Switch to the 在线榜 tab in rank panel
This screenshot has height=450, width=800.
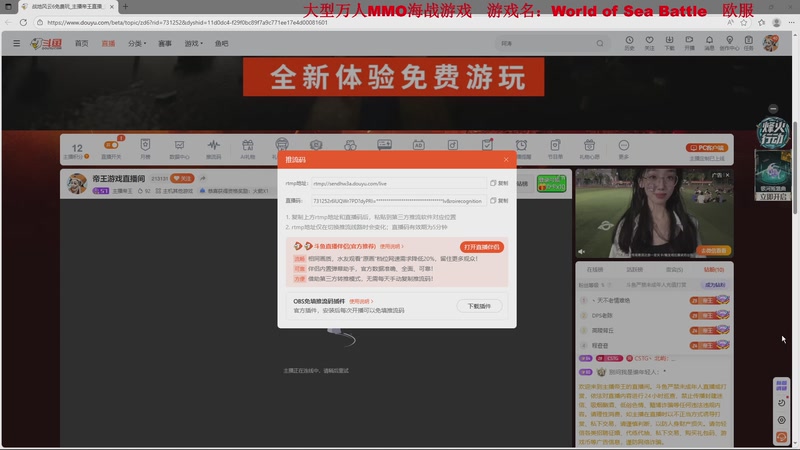tap(594, 269)
